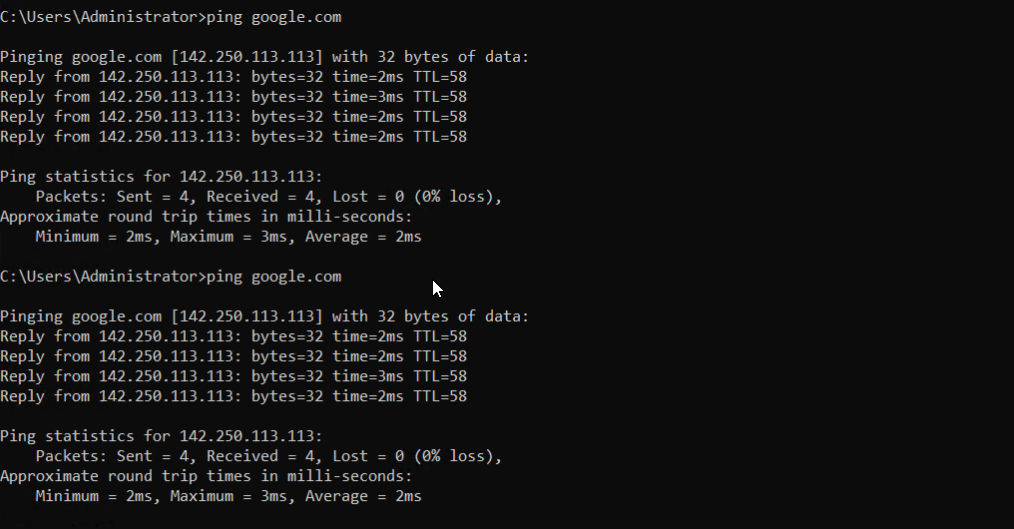Click the very first "Reply from" line

point(233,77)
